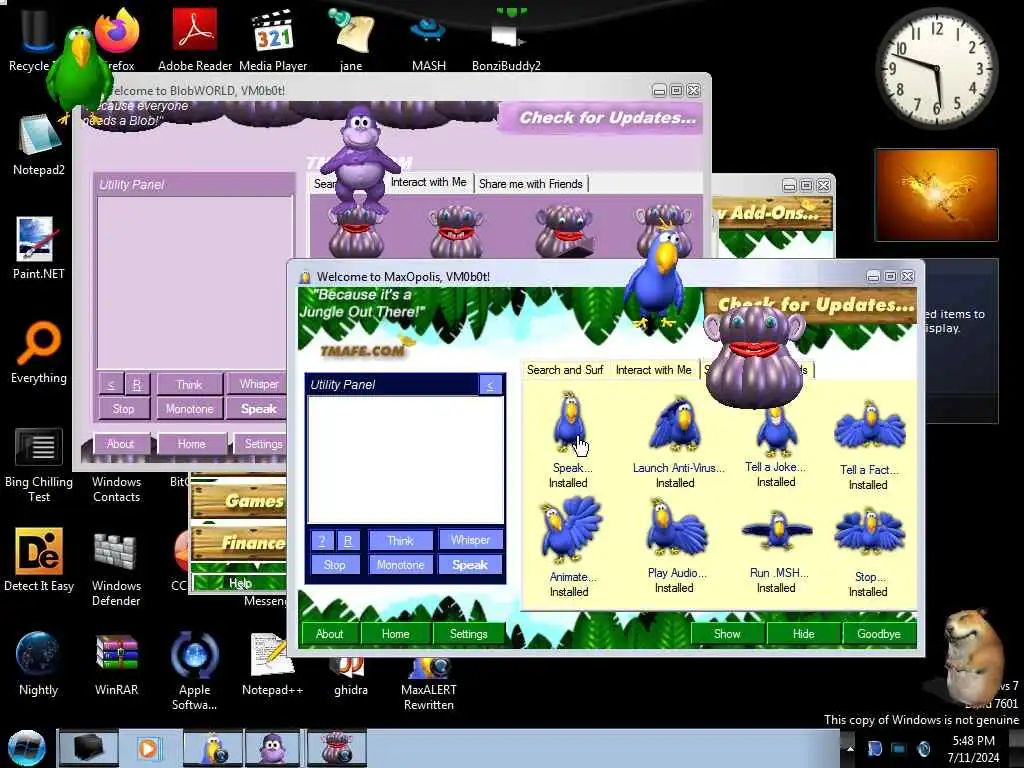The image size is (1024, 768).
Task: Open Apple Software Update desktop icon
Action: 195,671
